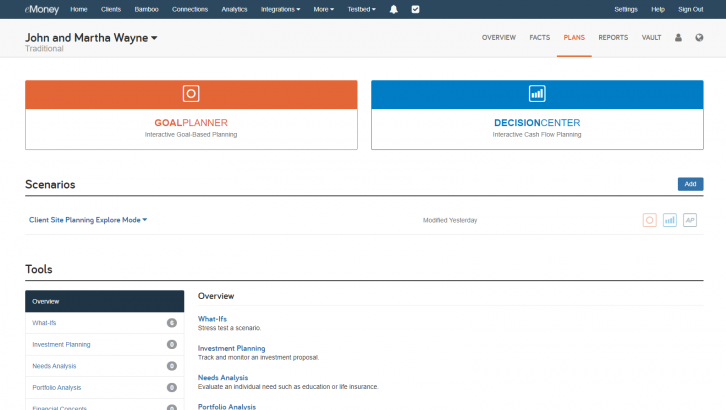The width and height of the screenshot is (726, 410).
Task: Open Needs Analysis link in Overview panel
Action: click(x=223, y=378)
